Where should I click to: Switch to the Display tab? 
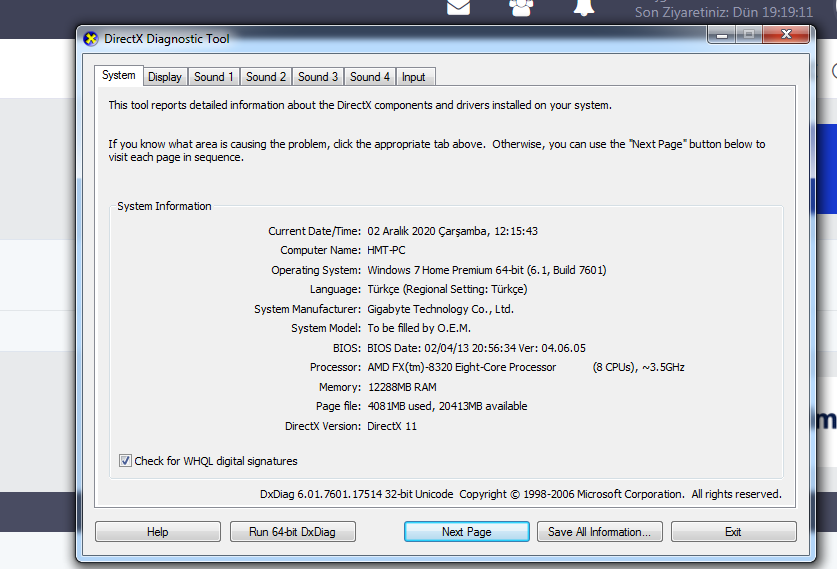click(x=165, y=77)
